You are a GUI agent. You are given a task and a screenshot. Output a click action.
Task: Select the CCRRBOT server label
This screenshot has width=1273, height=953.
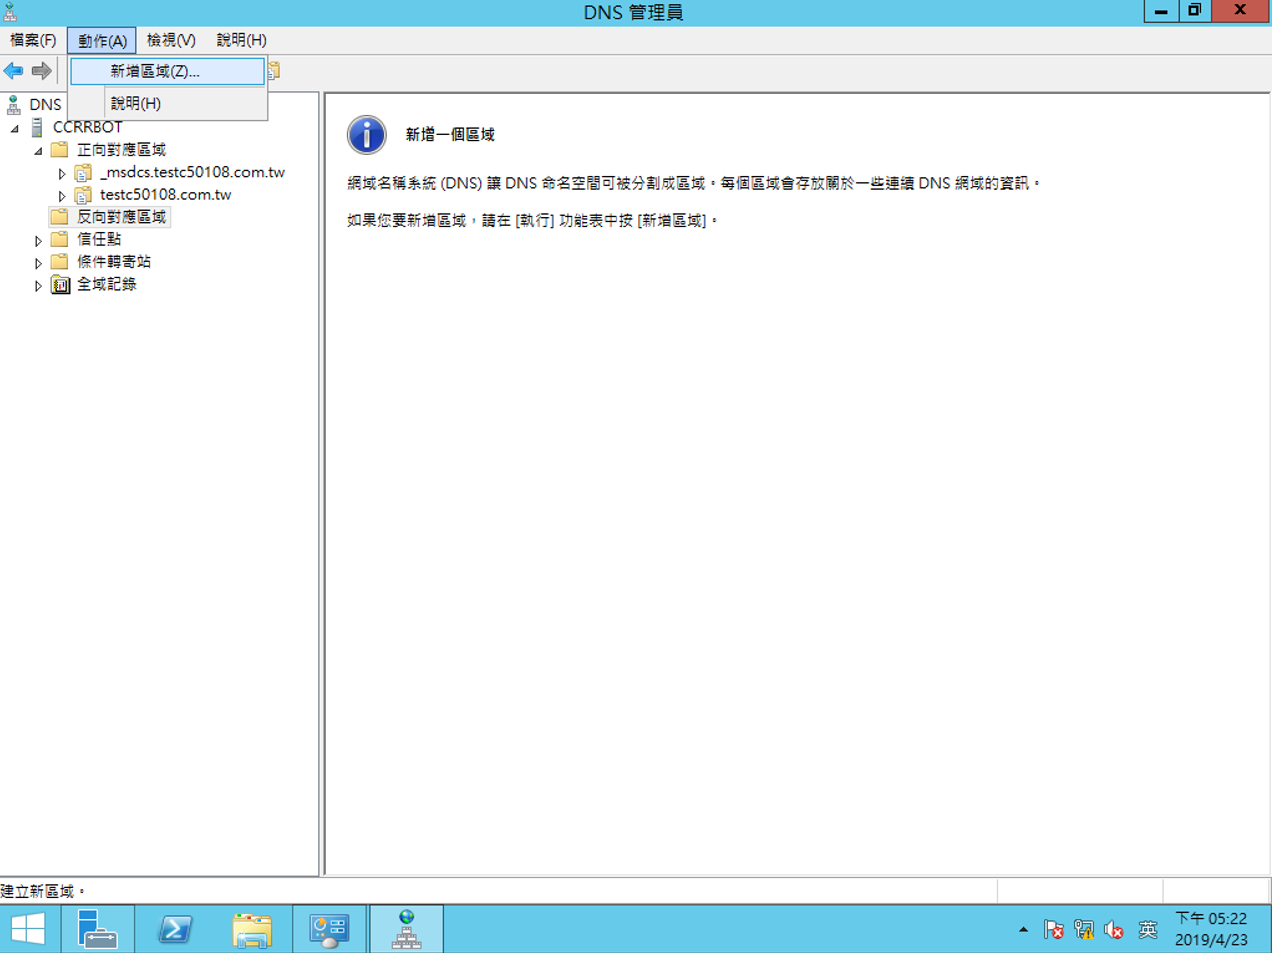point(88,127)
